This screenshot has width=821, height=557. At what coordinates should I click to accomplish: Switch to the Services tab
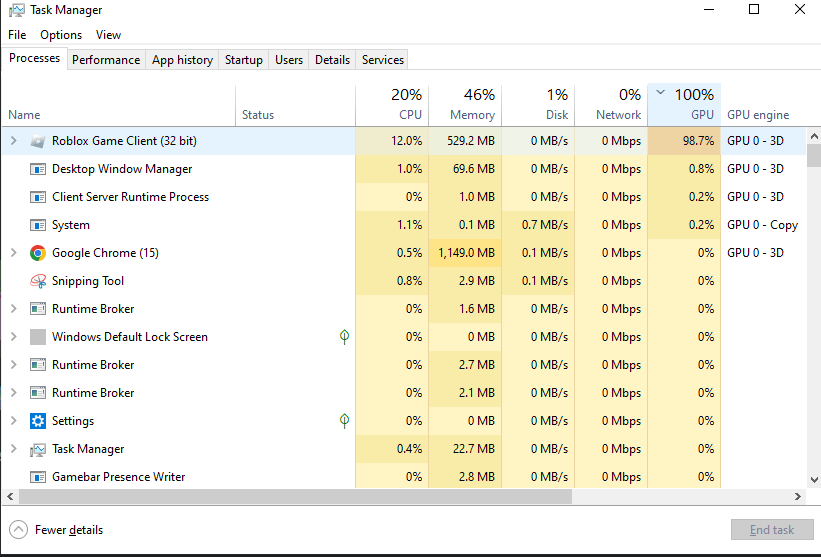click(383, 60)
